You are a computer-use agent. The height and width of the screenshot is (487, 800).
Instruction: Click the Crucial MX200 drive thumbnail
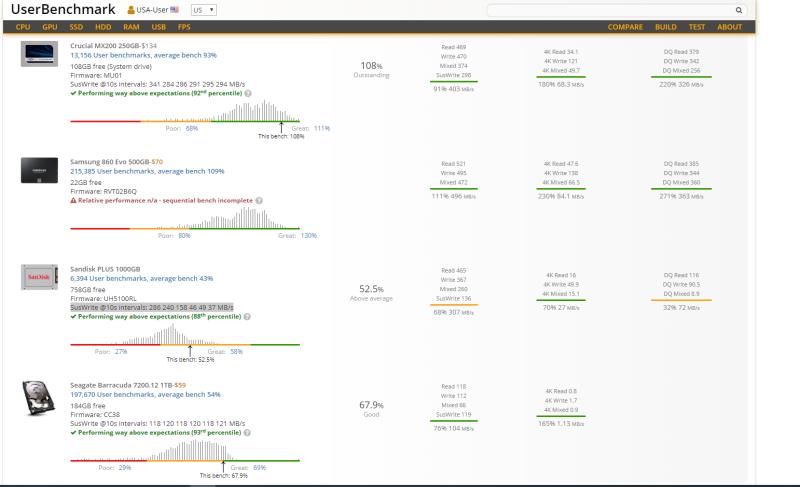click(39, 54)
